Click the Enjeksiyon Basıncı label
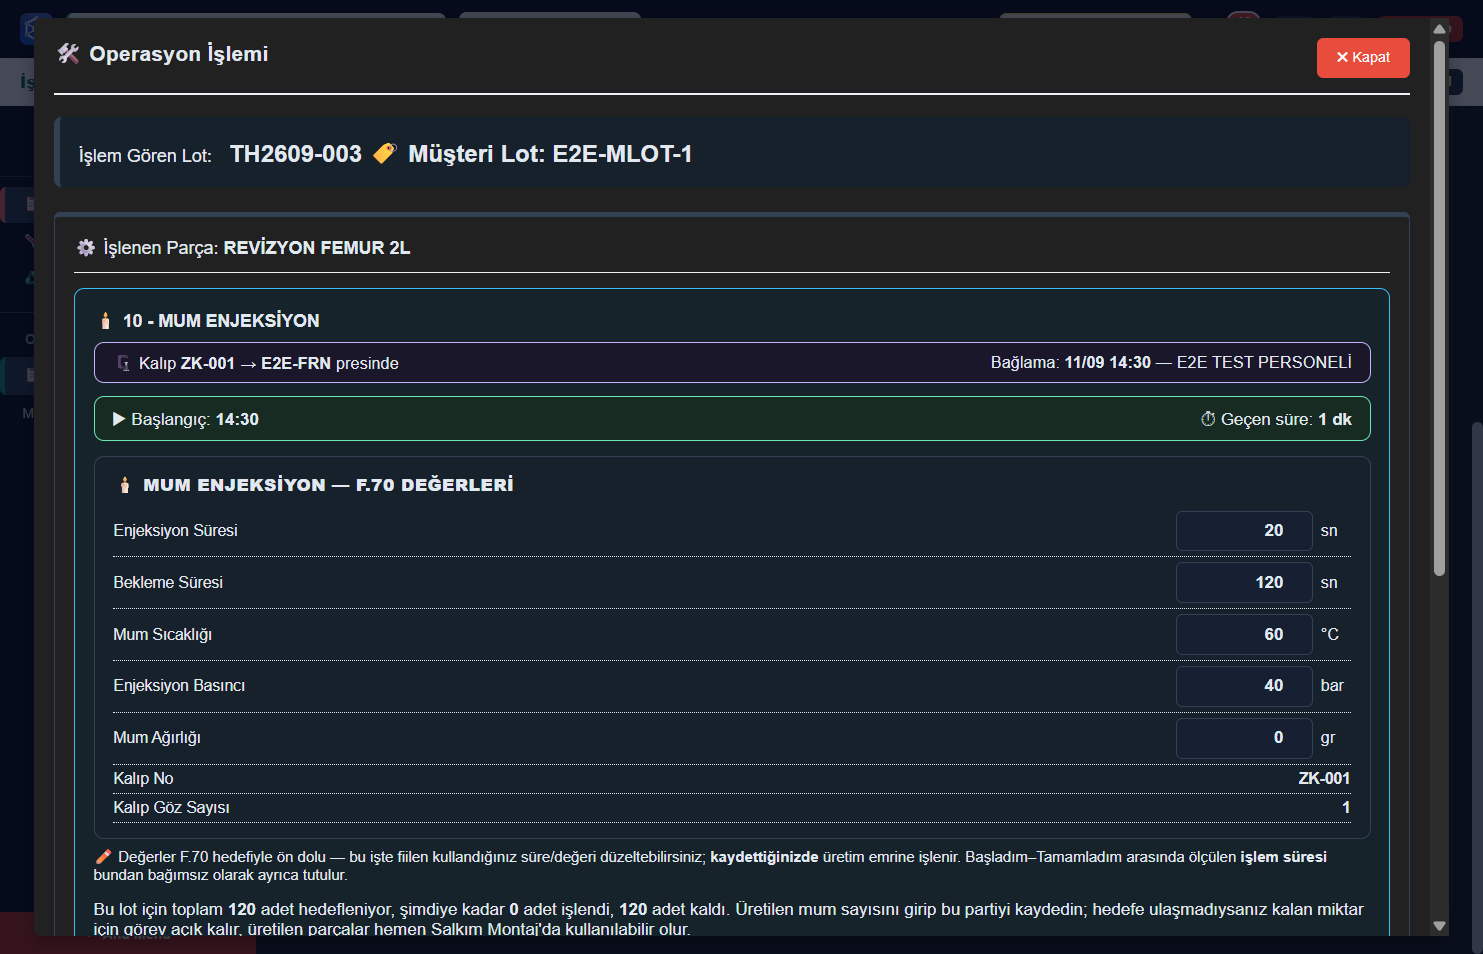1483x954 pixels. (179, 686)
